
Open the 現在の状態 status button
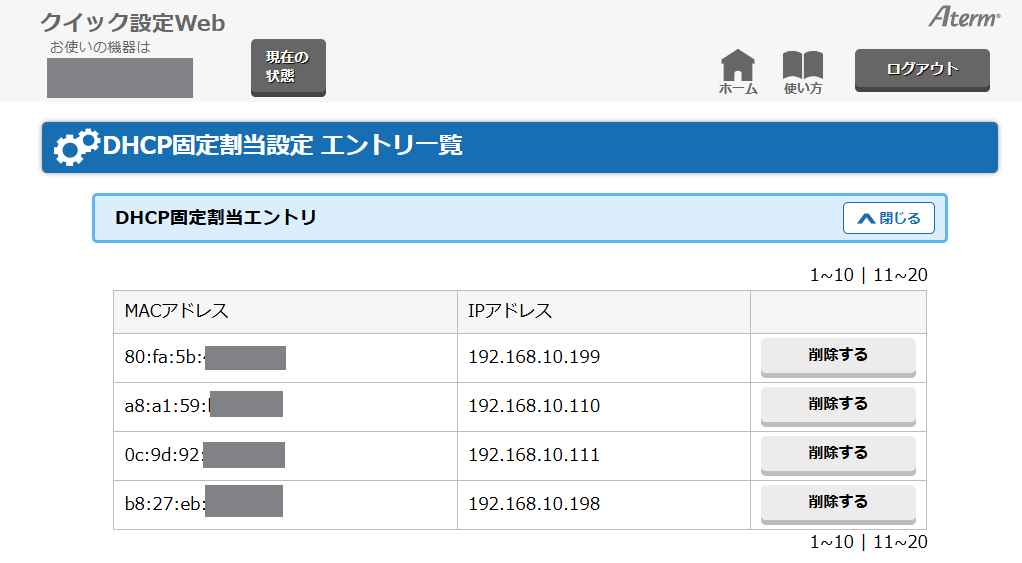click(288, 67)
